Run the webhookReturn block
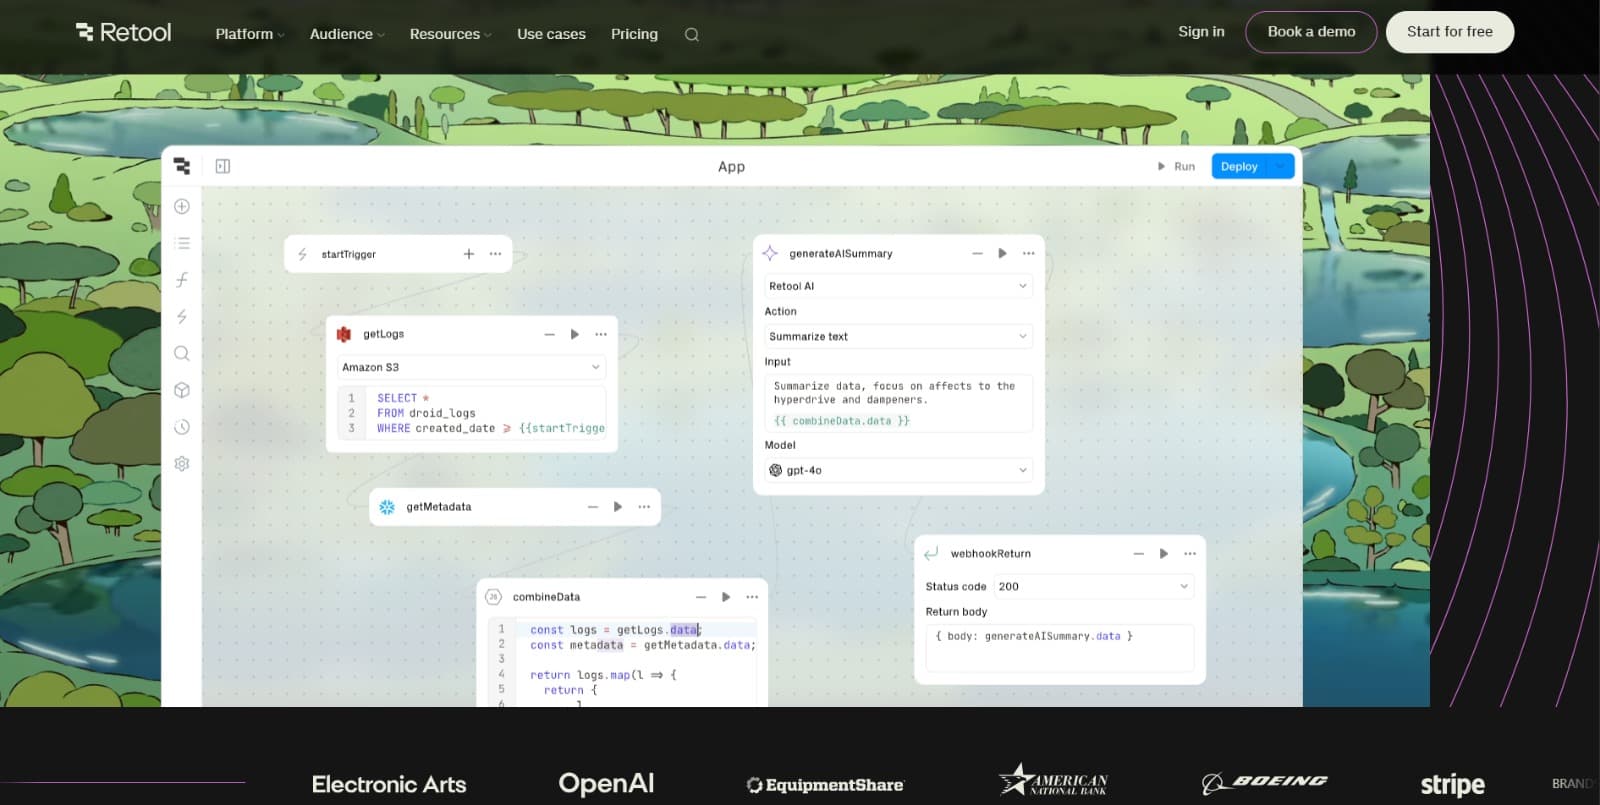Viewport: 1600px width, 805px height. [1164, 553]
